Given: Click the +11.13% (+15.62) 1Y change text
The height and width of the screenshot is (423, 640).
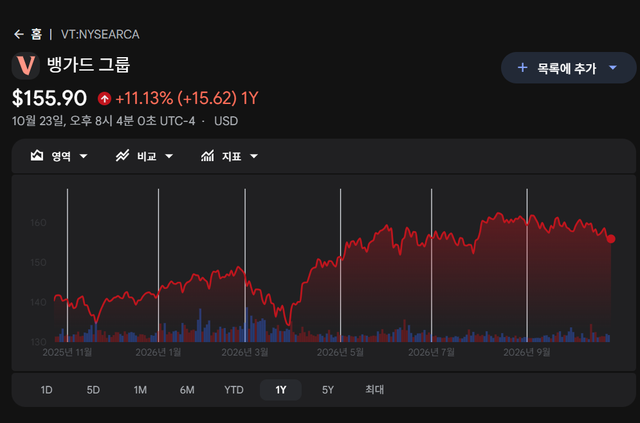Looking at the screenshot, I should point(187,98).
